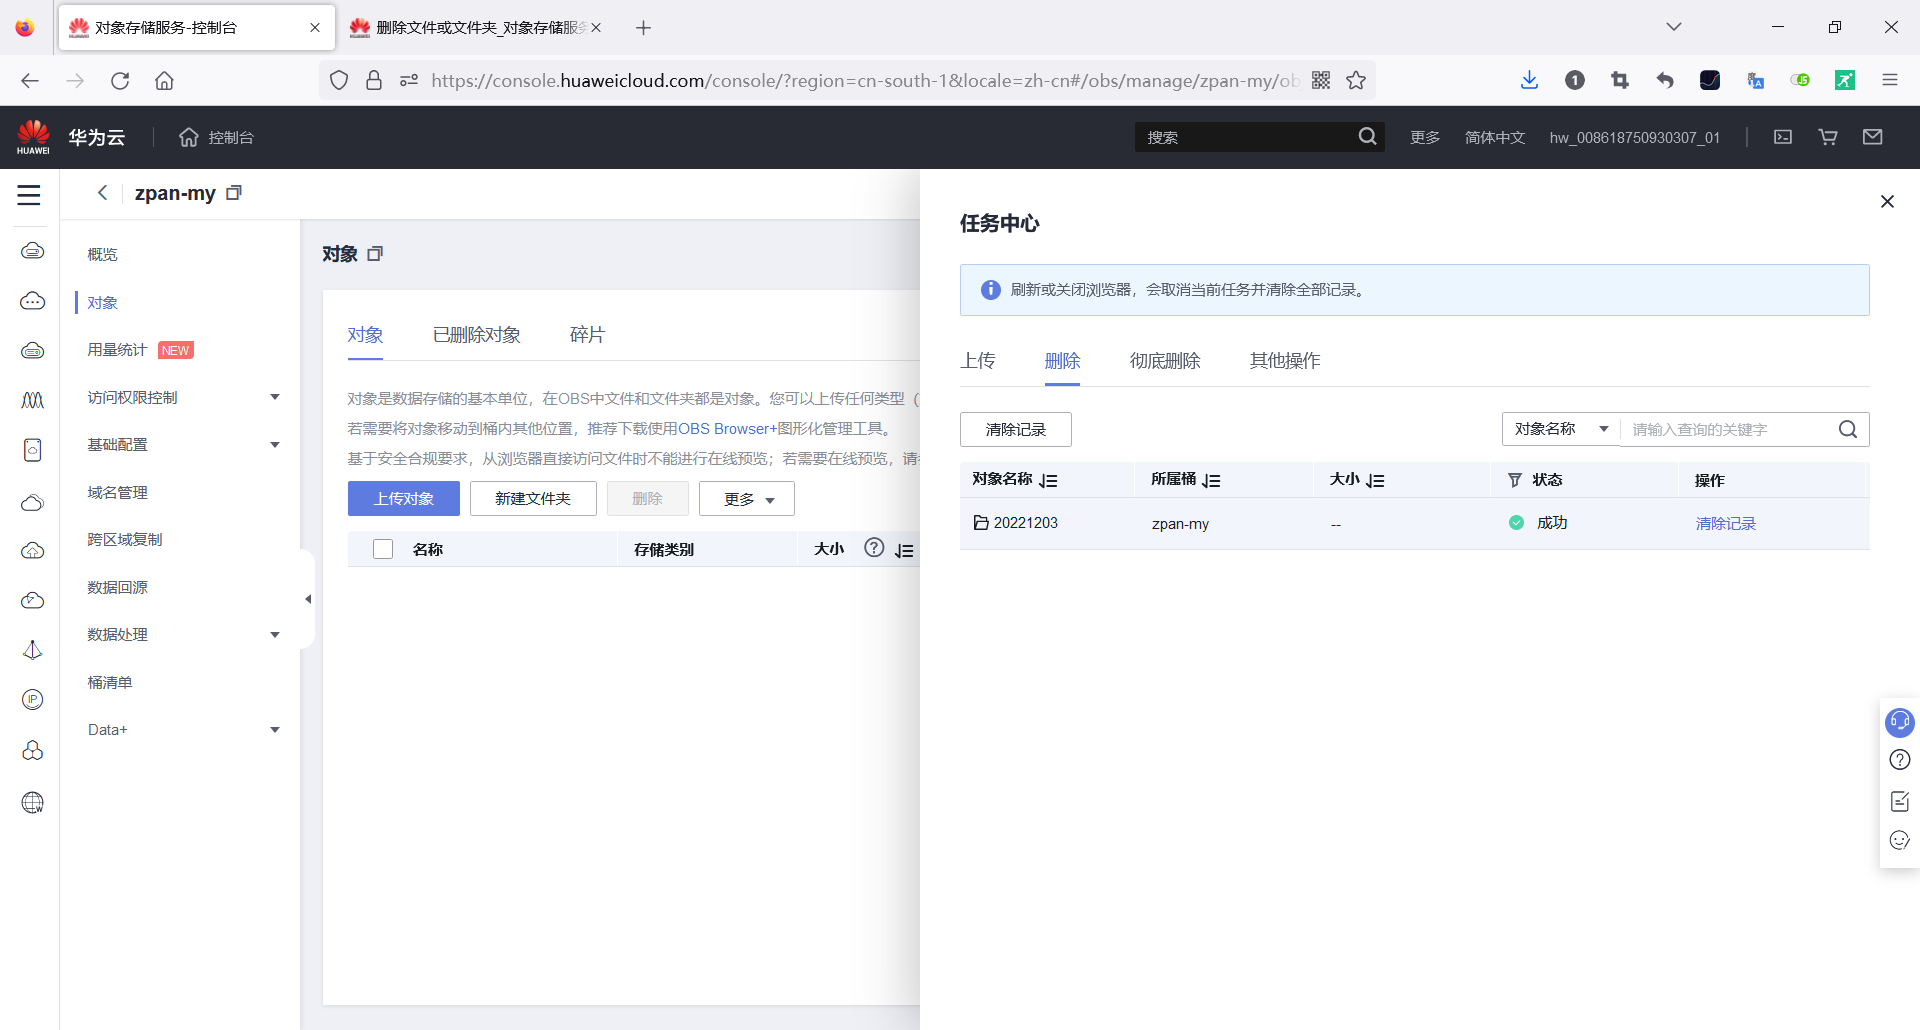Open the question mark help icon
This screenshot has height=1030, width=1920.
(x=1899, y=760)
